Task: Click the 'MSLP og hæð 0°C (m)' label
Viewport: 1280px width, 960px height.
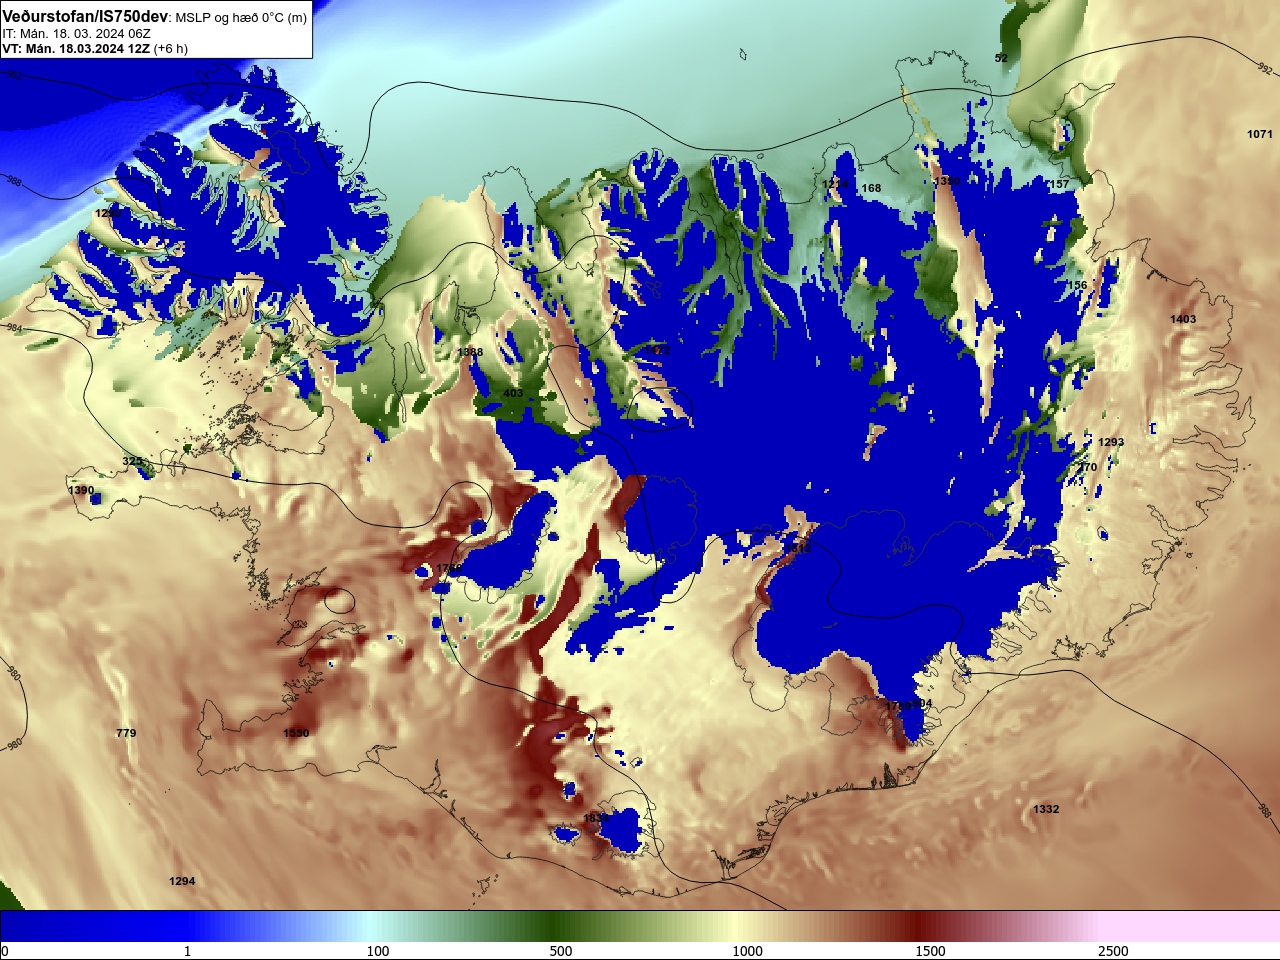Action: point(243,18)
